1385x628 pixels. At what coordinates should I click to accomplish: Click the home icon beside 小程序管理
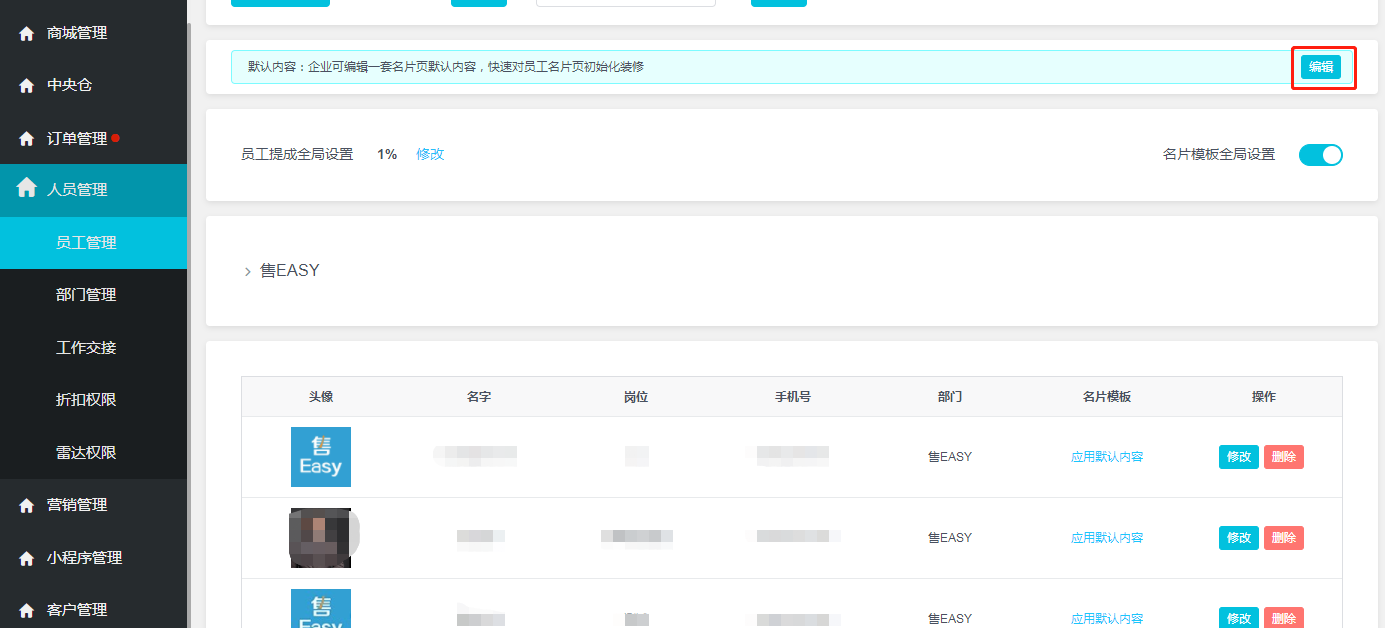click(27, 558)
